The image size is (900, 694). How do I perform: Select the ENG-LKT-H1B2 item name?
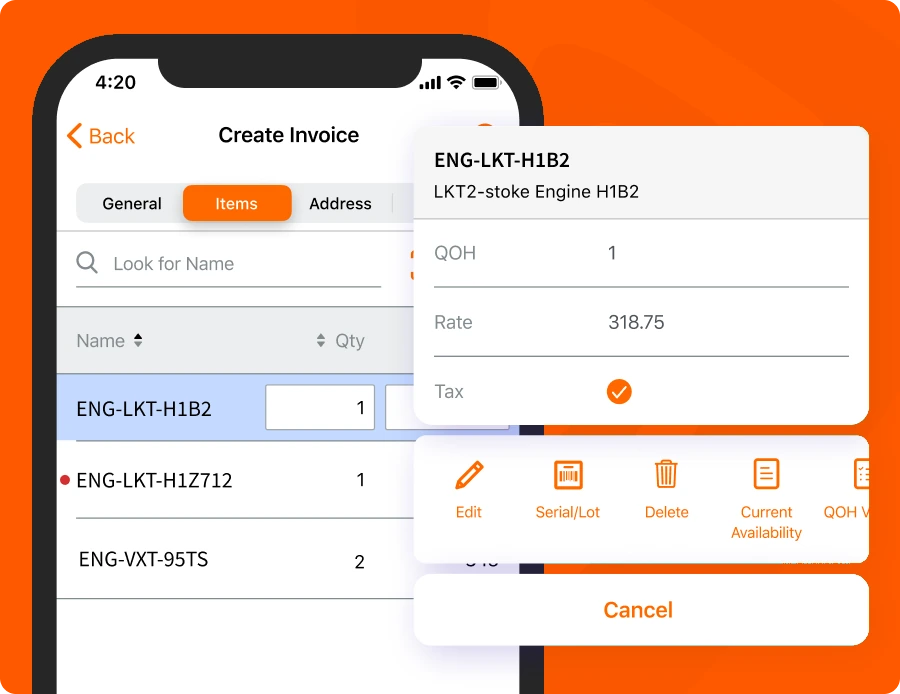[x=144, y=409]
